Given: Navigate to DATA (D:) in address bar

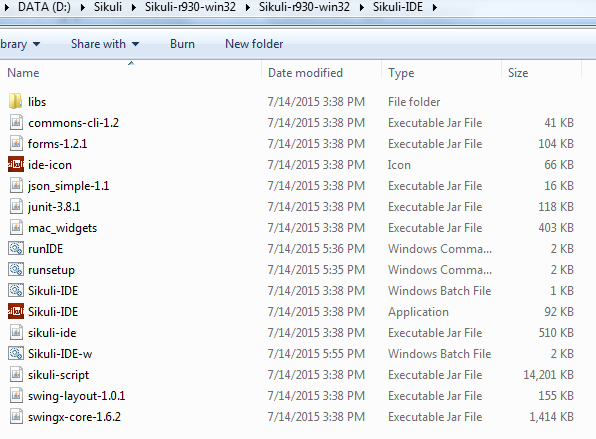Looking at the screenshot, I should (x=44, y=7).
